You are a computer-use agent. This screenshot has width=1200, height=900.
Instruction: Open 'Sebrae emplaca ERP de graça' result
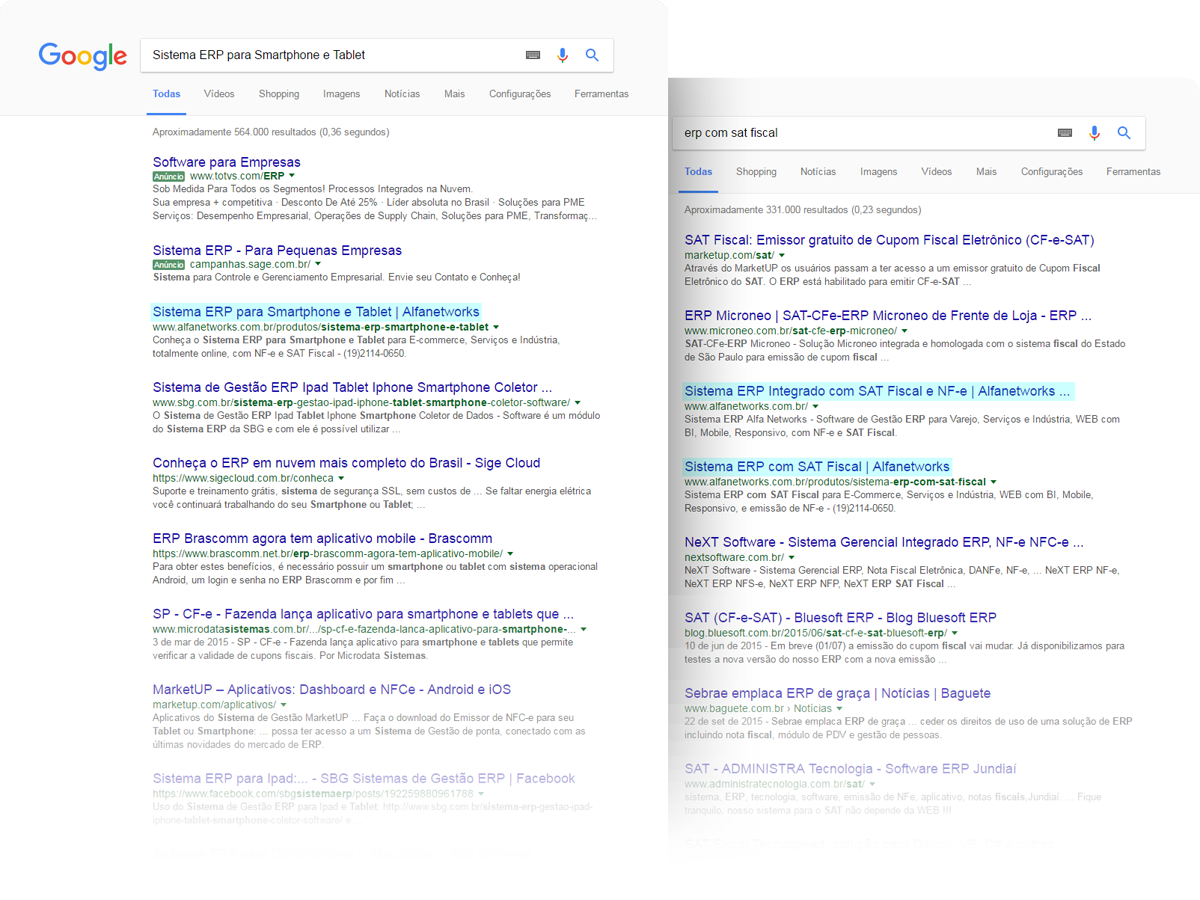837,693
